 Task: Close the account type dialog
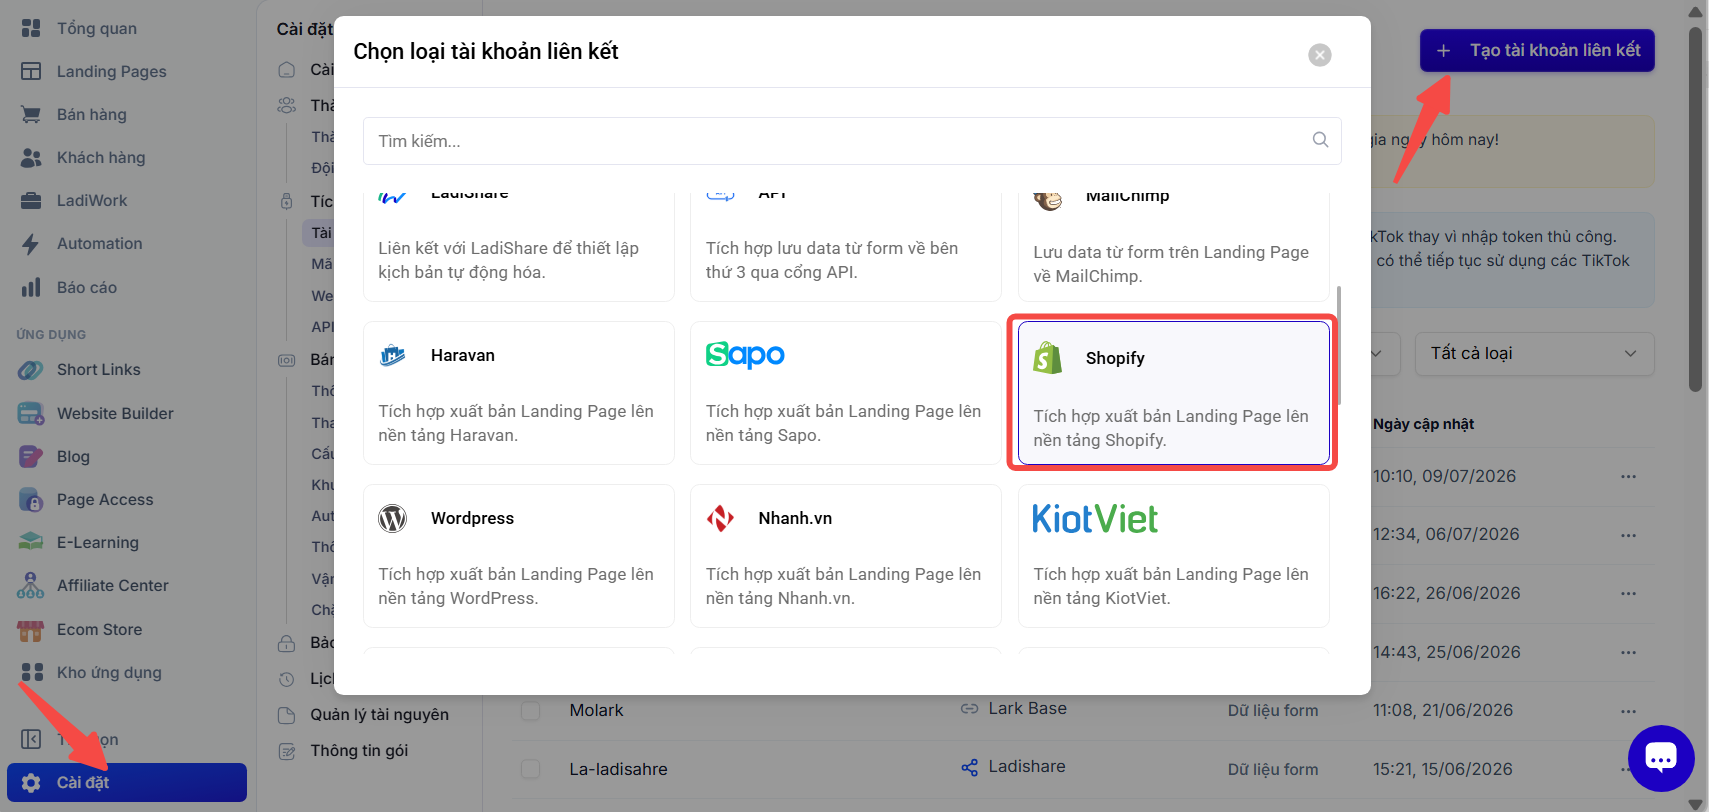[x=1320, y=55]
